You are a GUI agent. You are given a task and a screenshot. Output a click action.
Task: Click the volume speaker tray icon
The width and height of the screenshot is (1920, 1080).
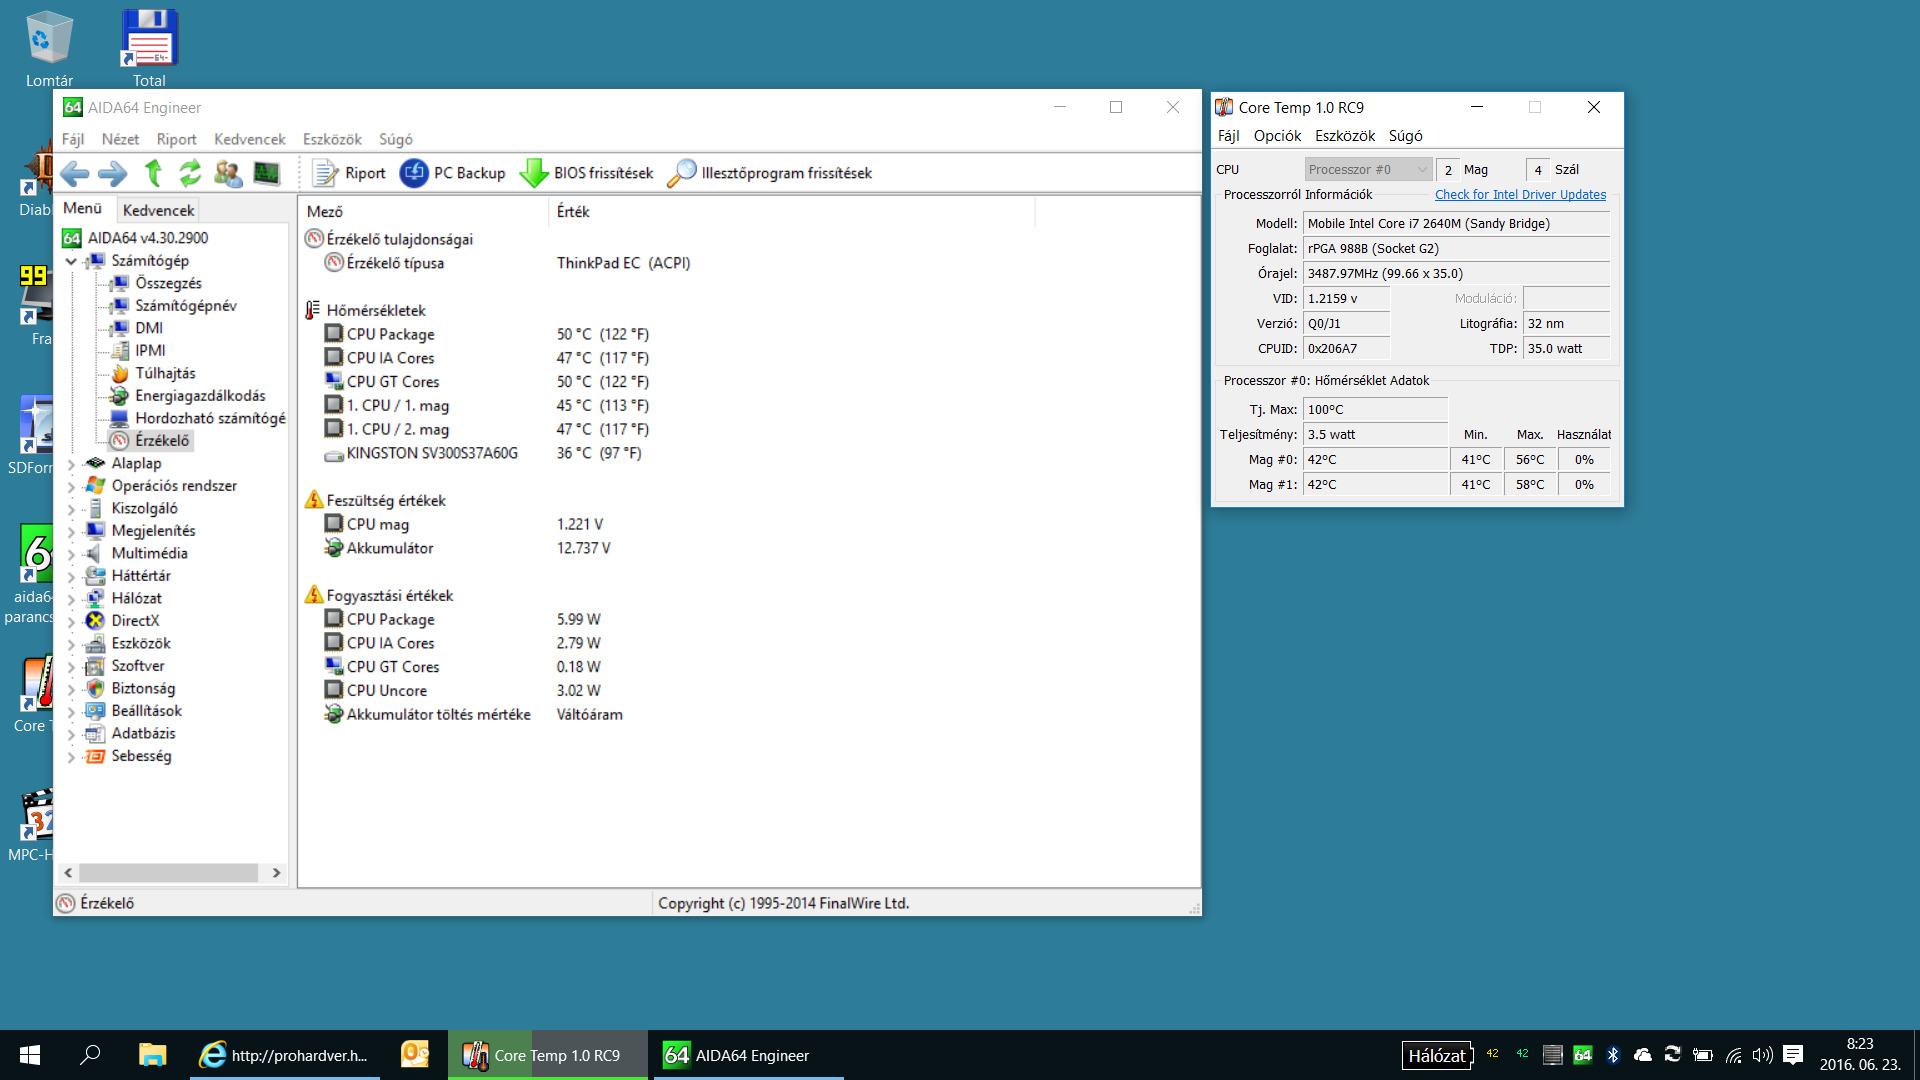point(1762,1055)
